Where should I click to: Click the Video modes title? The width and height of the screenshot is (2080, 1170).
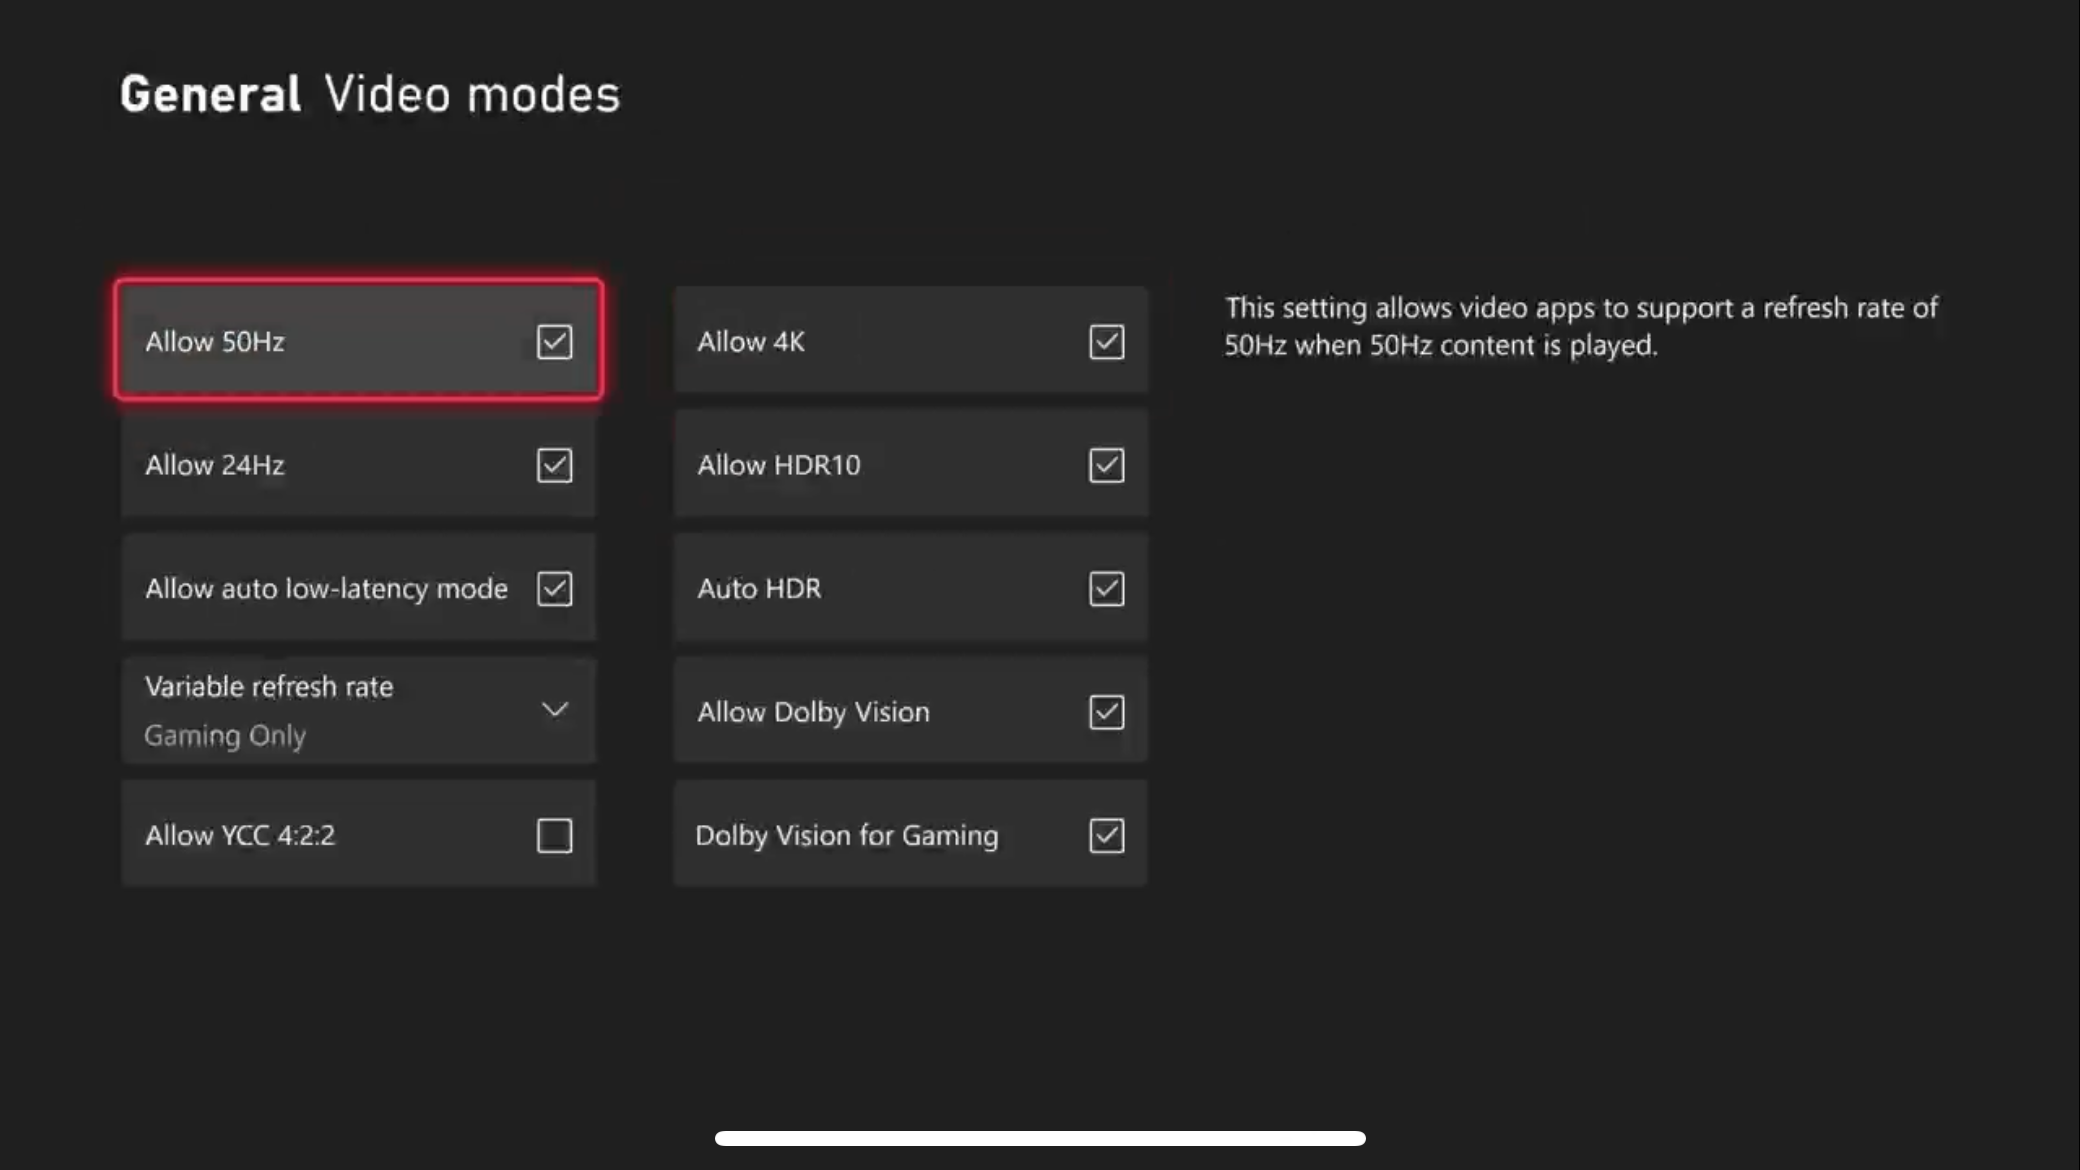472,95
